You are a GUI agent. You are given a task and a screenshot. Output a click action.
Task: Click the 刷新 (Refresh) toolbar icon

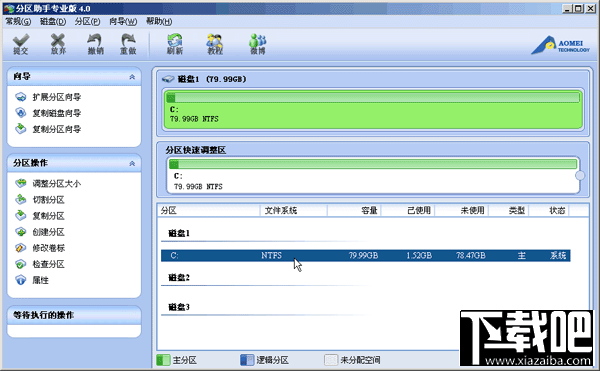coord(175,43)
